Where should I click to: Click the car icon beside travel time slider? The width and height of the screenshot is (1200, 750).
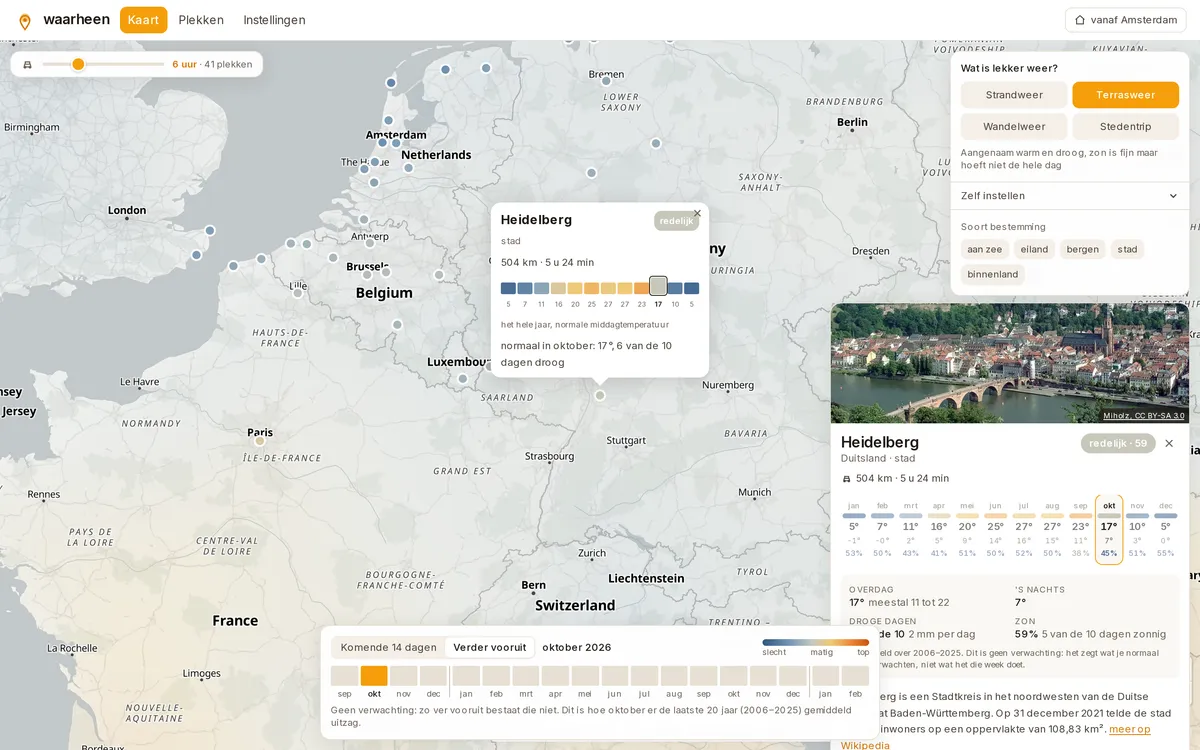(x=27, y=64)
